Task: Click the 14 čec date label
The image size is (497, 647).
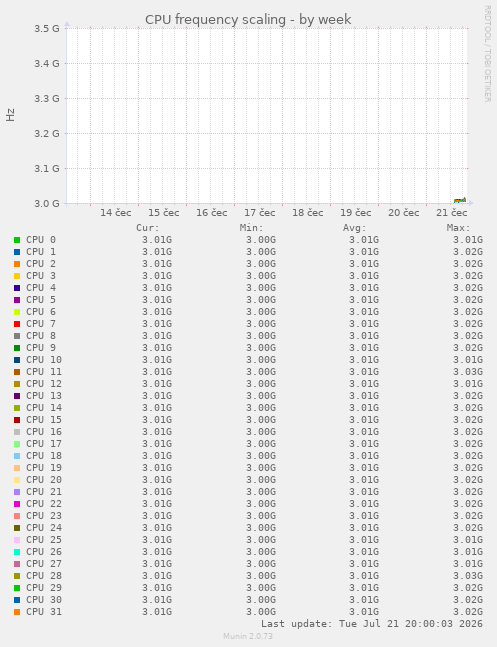Action: tap(116, 213)
